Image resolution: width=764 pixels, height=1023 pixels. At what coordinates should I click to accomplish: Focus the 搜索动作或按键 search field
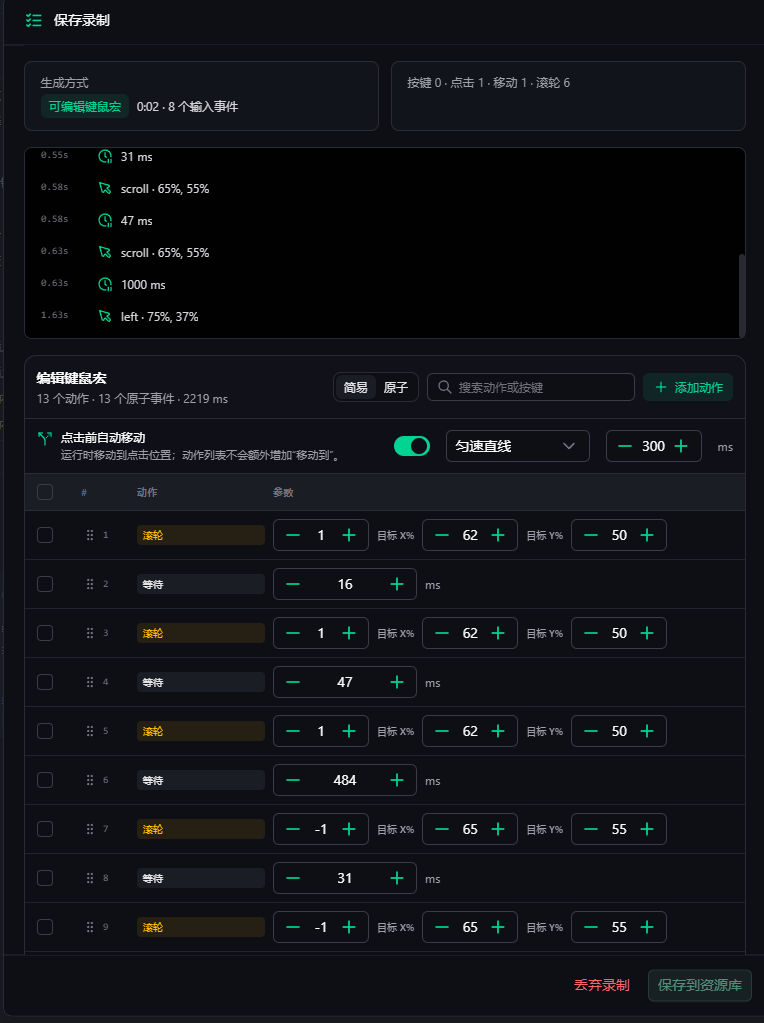click(x=530, y=387)
